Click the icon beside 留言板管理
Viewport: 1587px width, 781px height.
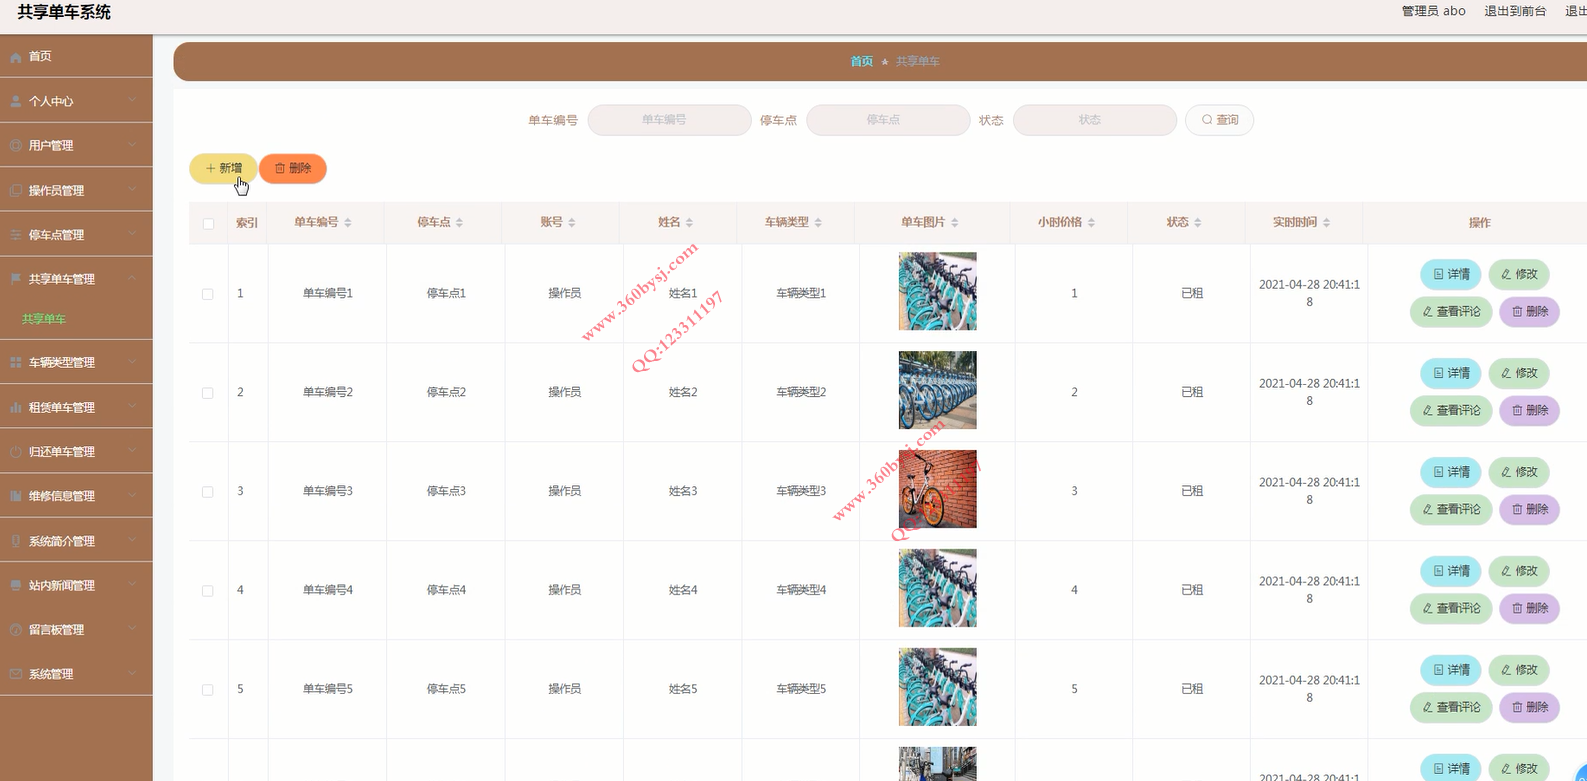pyautogui.click(x=16, y=630)
